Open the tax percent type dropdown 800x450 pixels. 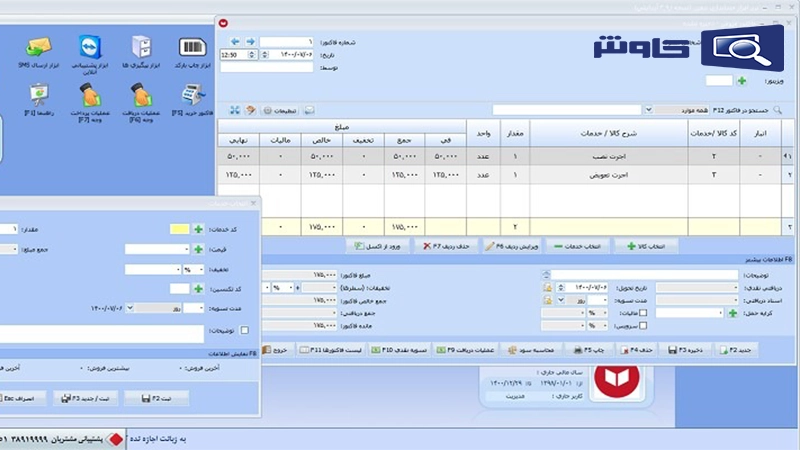tap(597, 313)
